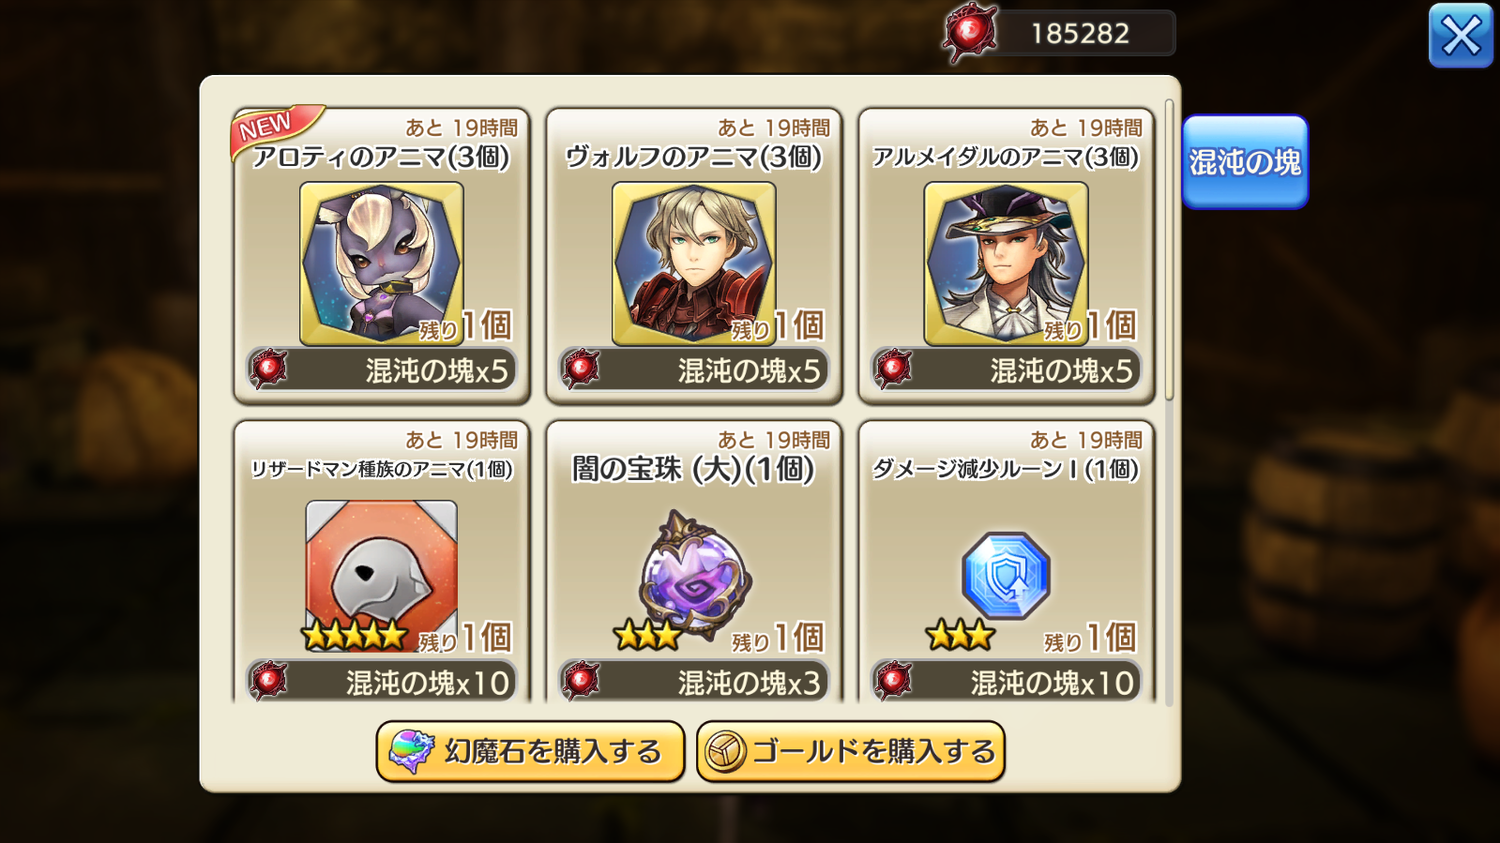Tap the 闇の宝珠 (大) purple orb icon
The height and width of the screenshot is (843, 1500).
(694, 574)
